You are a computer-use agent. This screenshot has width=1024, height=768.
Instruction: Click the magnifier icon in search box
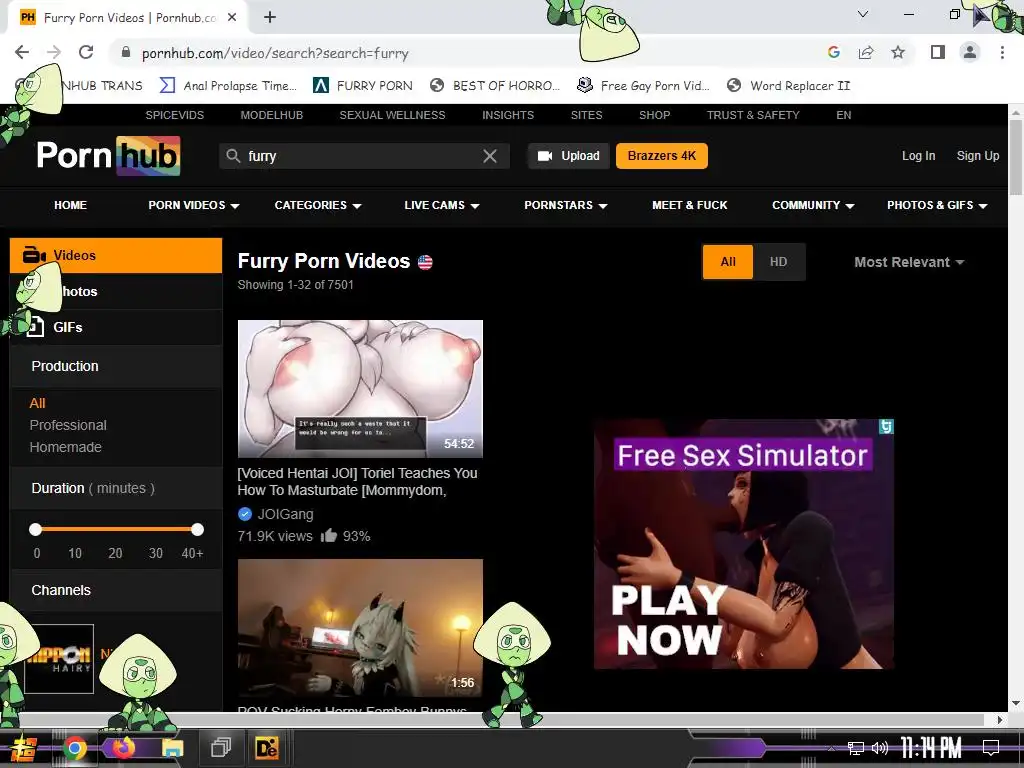click(x=233, y=156)
